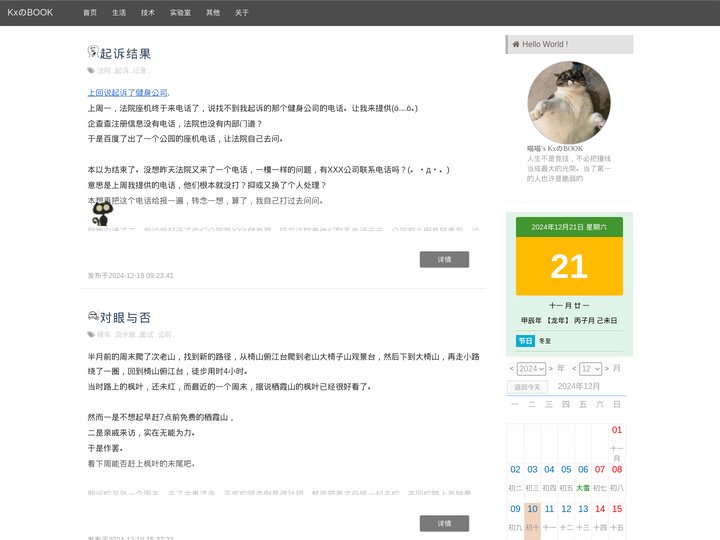Open the 关于 navigation item
Viewport: 720px width, 540px height.
point(242,12)
